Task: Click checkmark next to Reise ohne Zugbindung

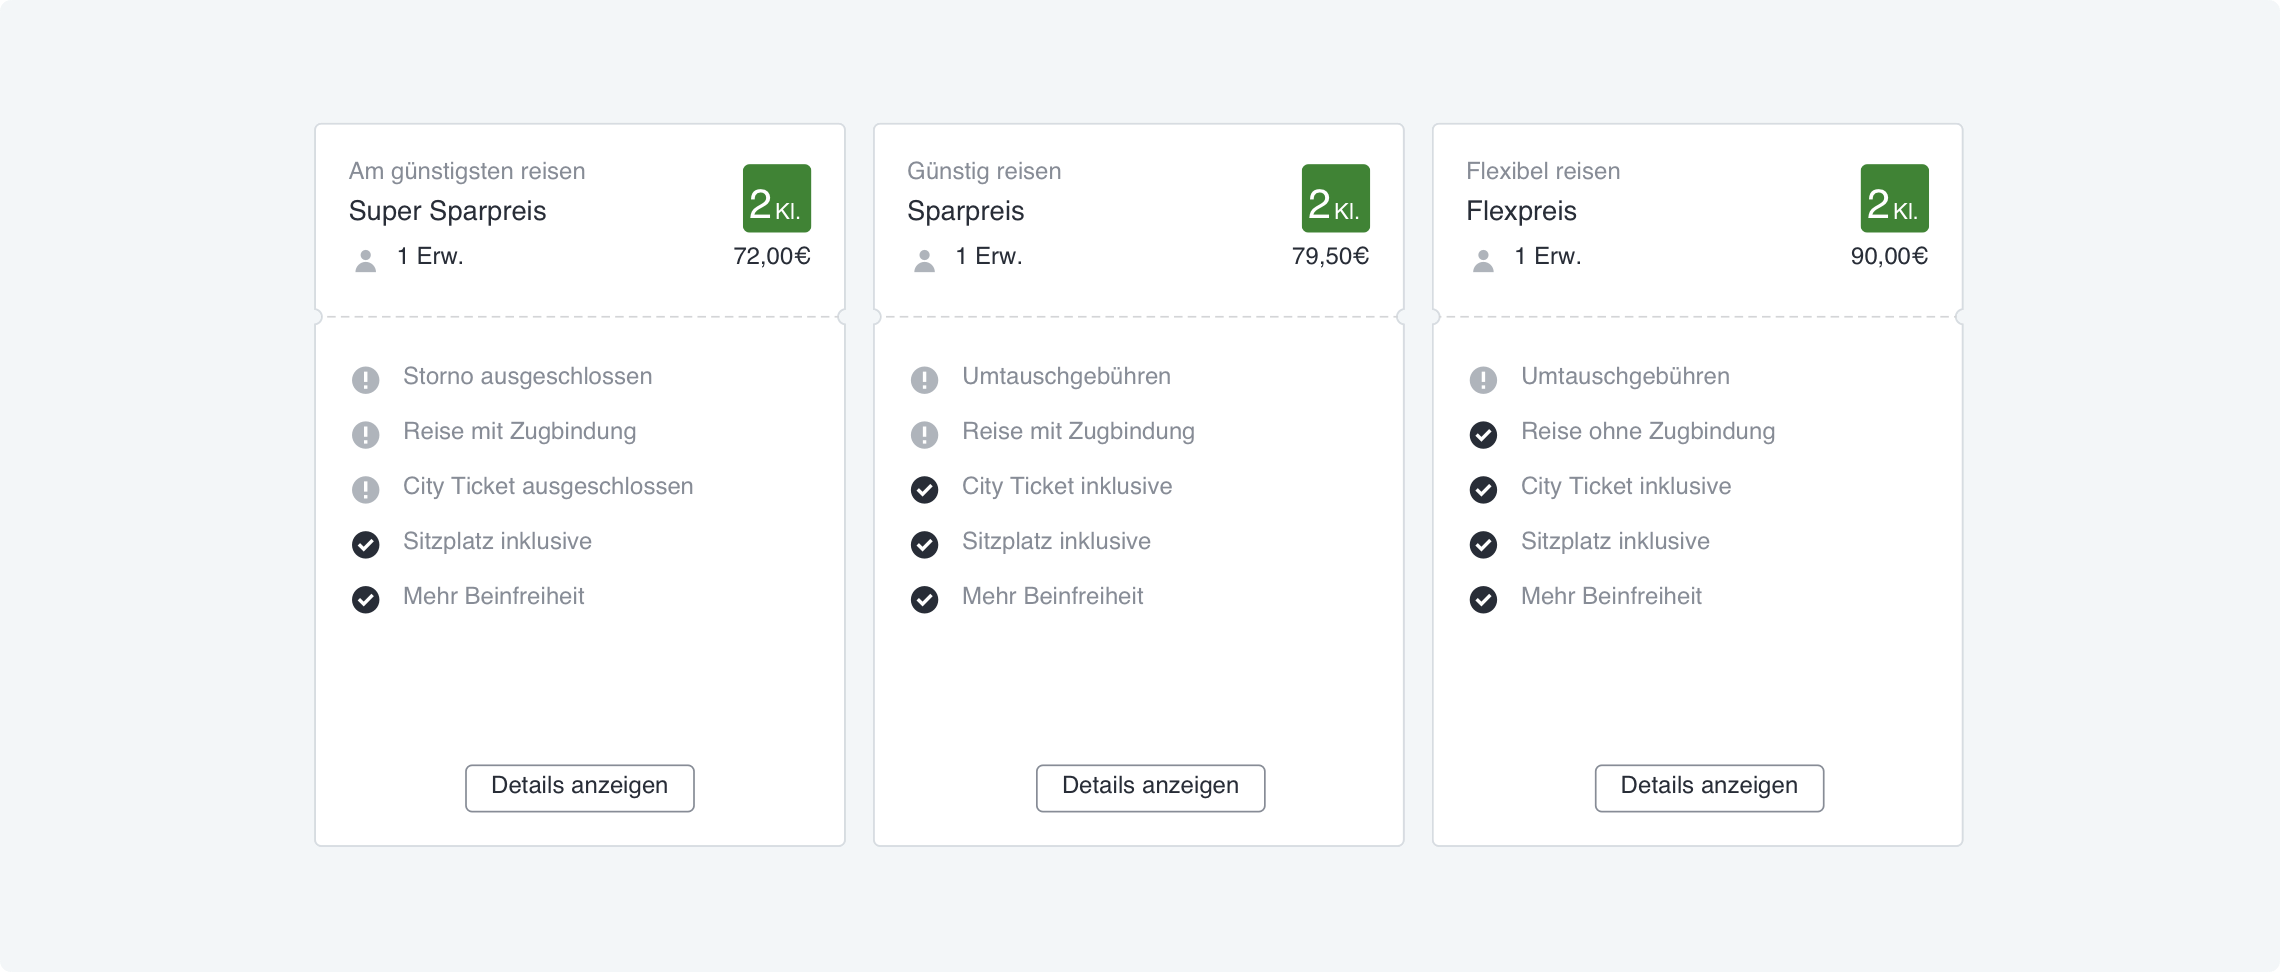Action: (1483, 435)
